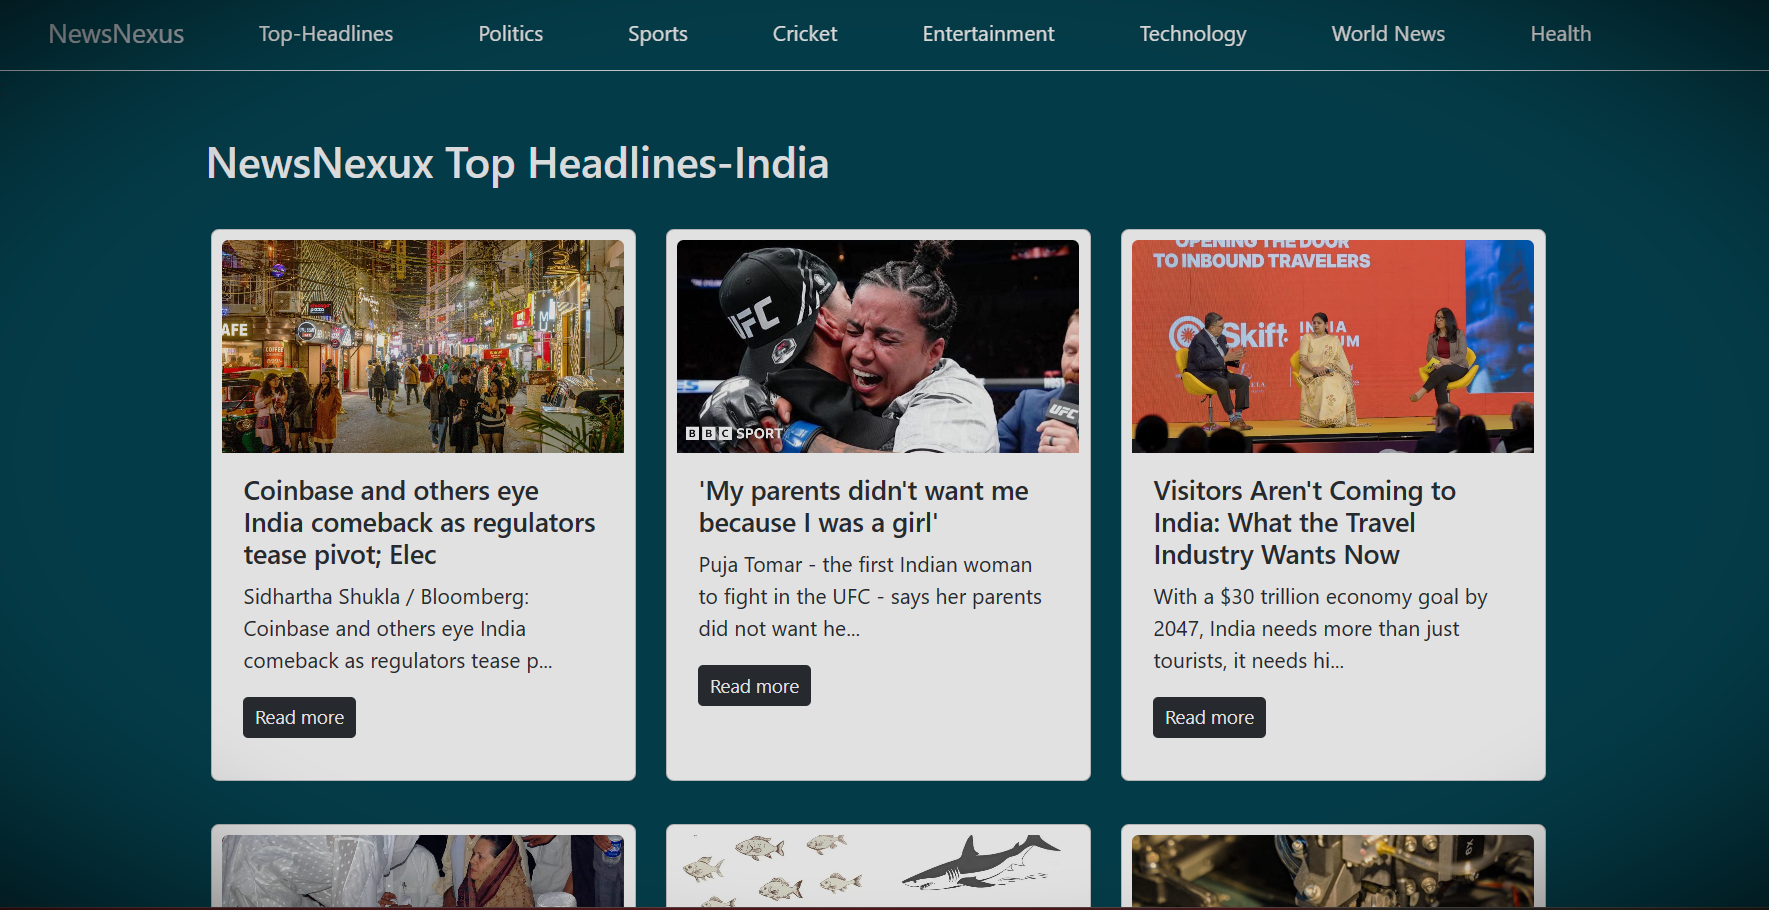This screenshot has width=1769, height=910.
Task: Click the Skift India Forum stage image
Action: 1333,346
